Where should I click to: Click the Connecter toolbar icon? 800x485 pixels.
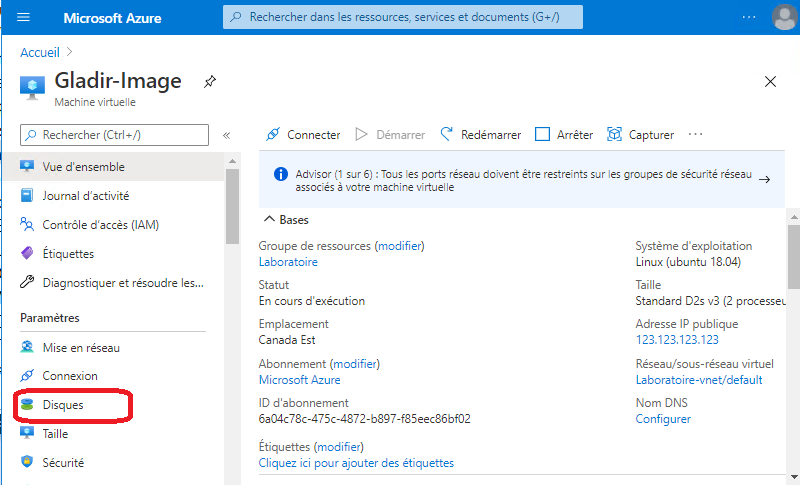pos(272,134)
